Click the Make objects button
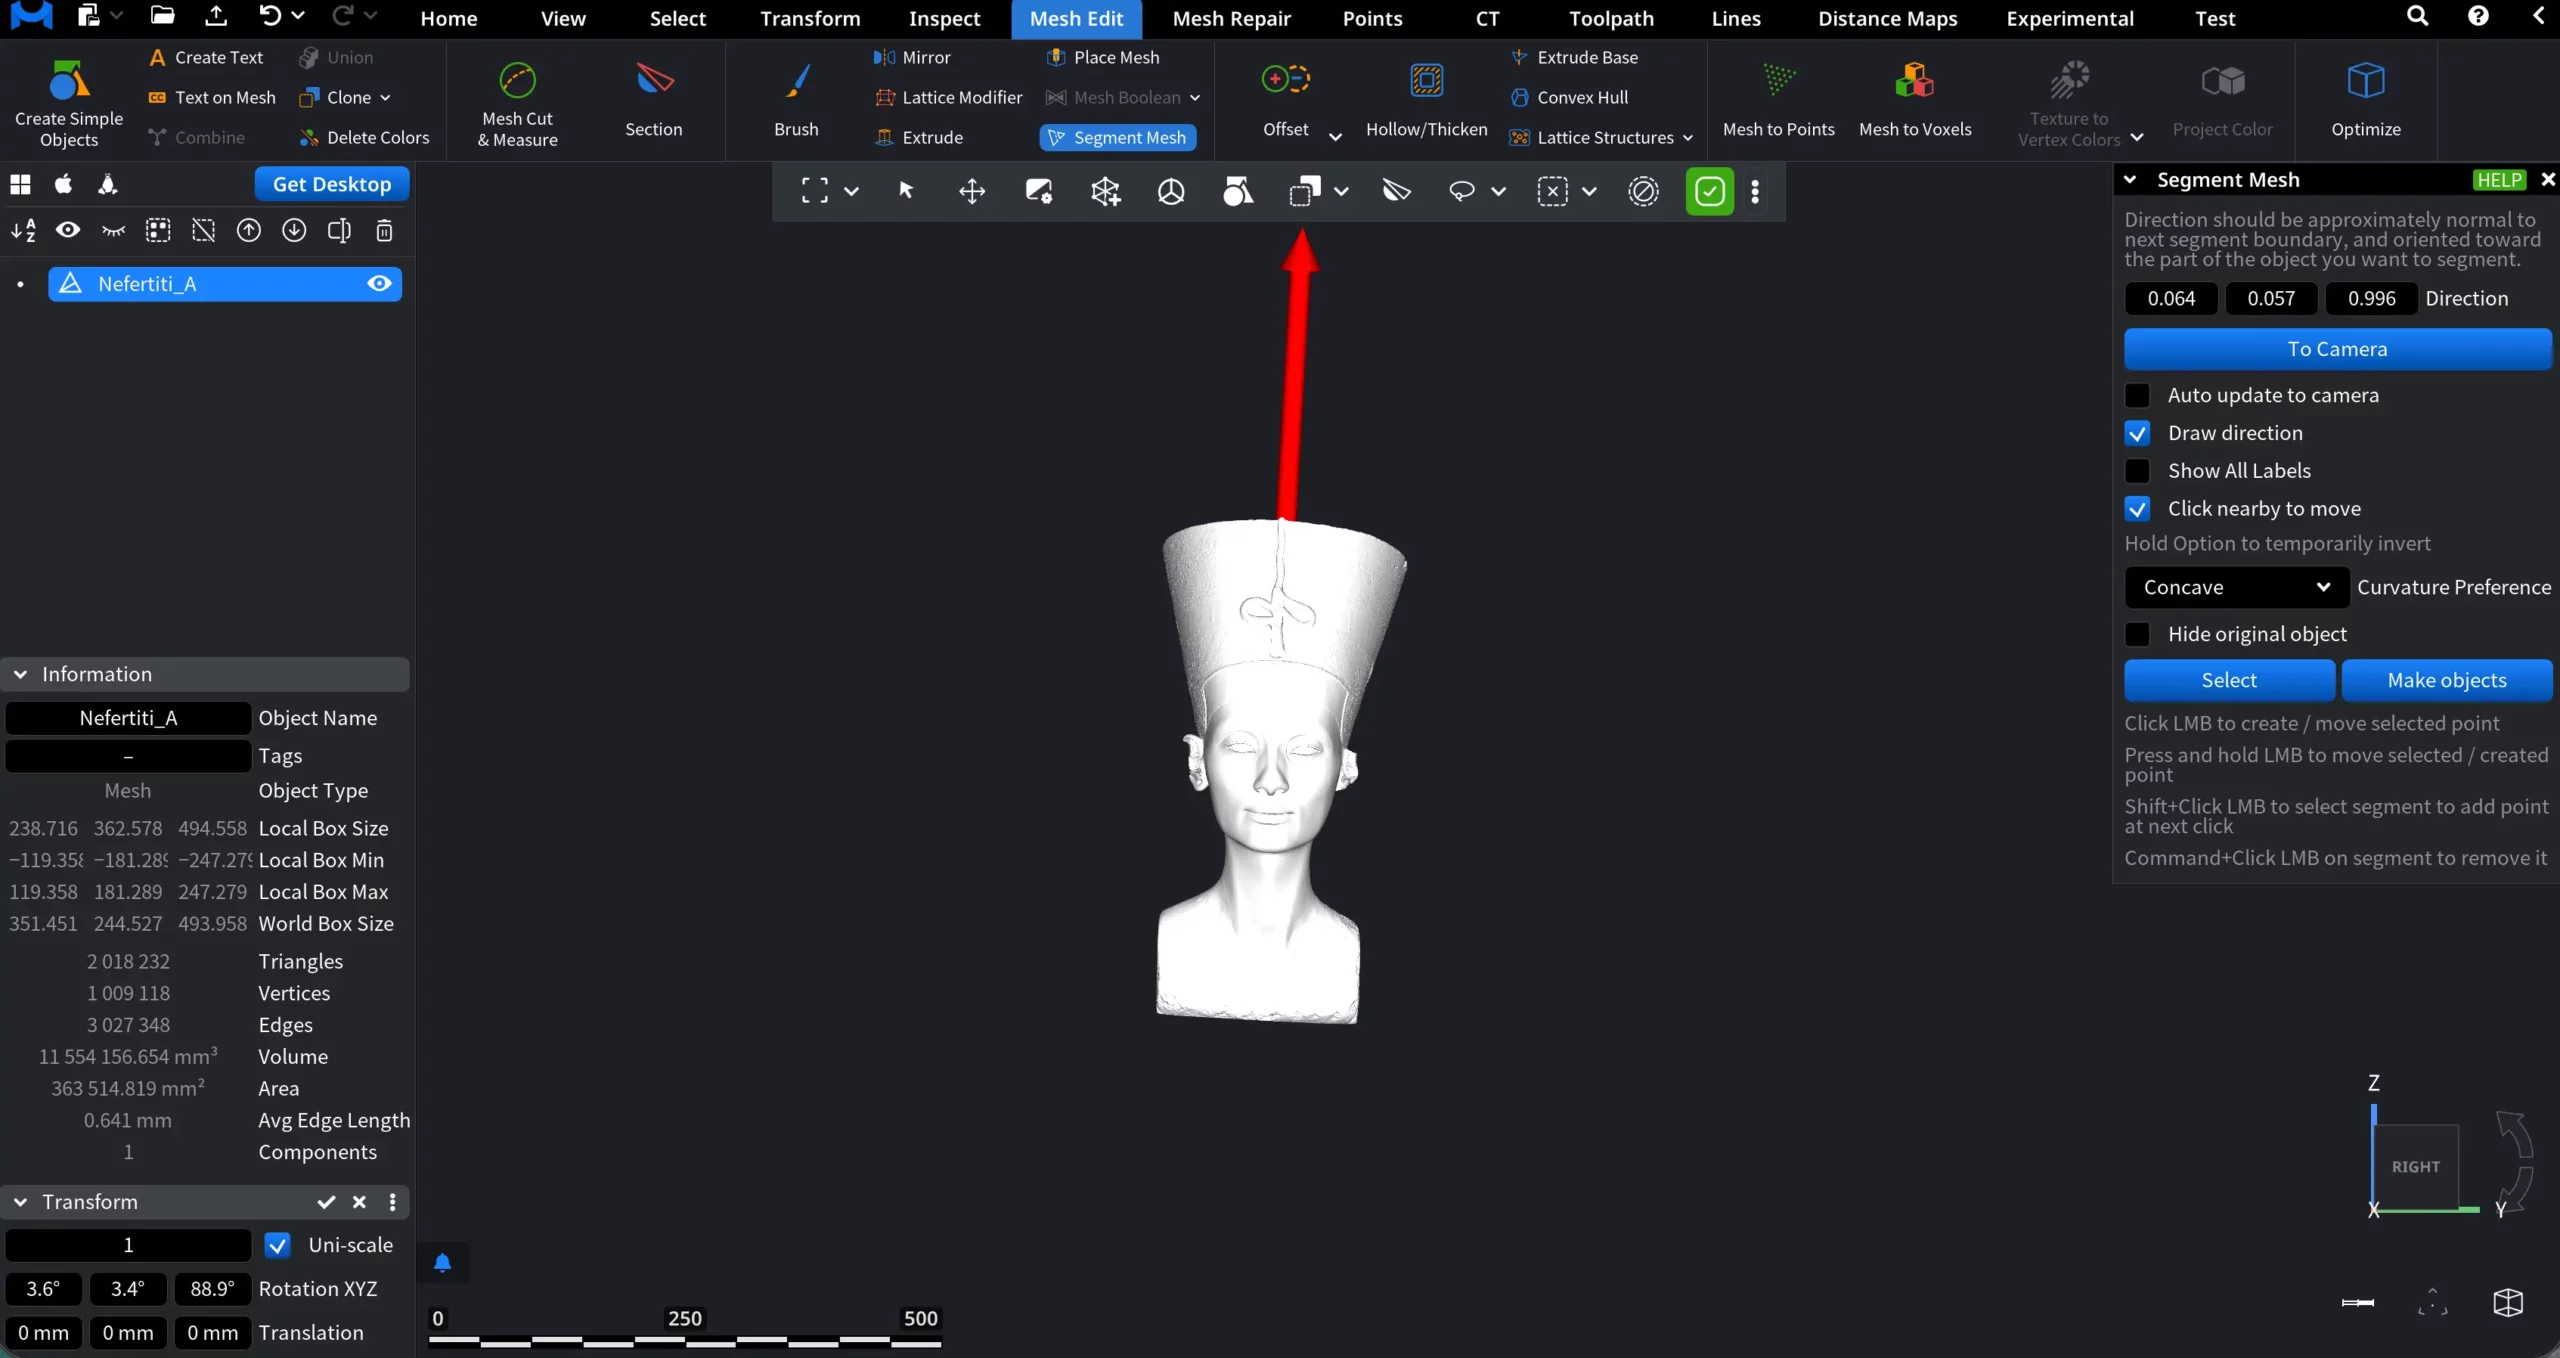The image size is (2560, 1358). [x=2446, y=680]
